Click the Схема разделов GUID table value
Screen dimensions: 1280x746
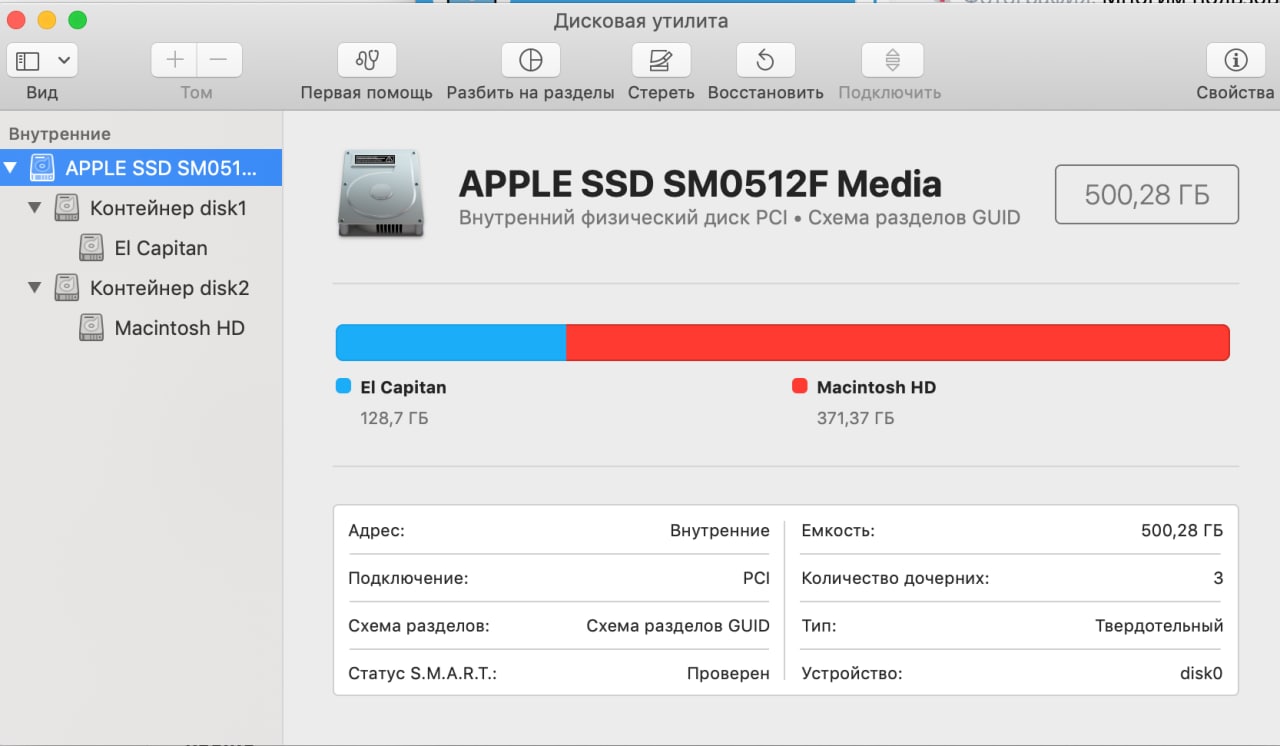point(678,626)
